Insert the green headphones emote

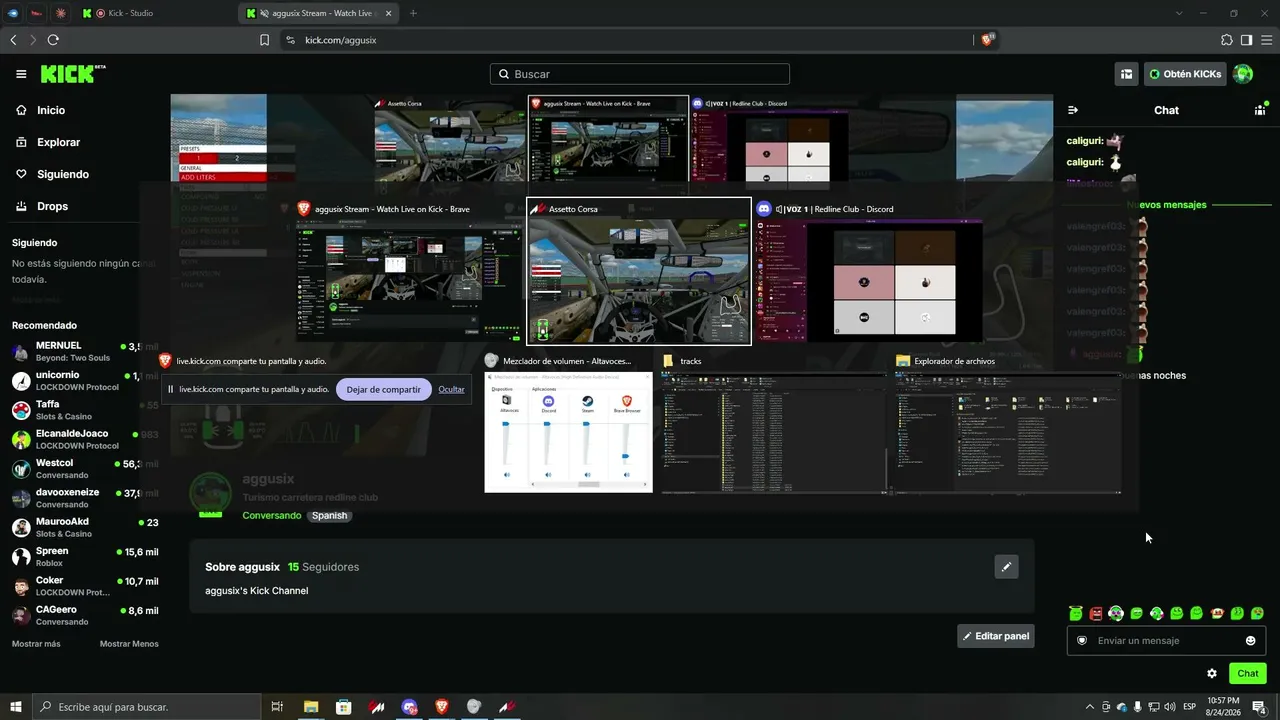[x=1116, y=613]
